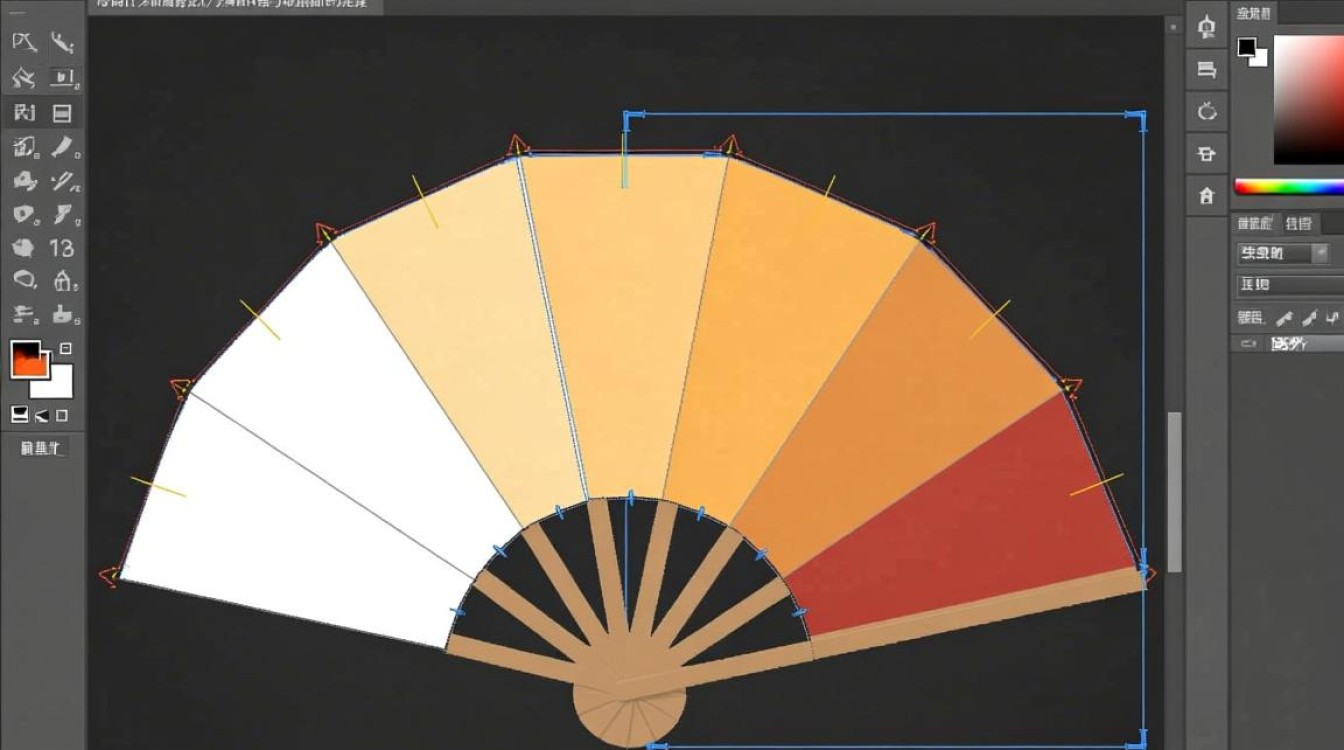Image resolution: width=1344 pixels, height=750 pixels.
Task: Toggle the leftmost mode icon below color swatches
Action: click(x=19, y=414)
